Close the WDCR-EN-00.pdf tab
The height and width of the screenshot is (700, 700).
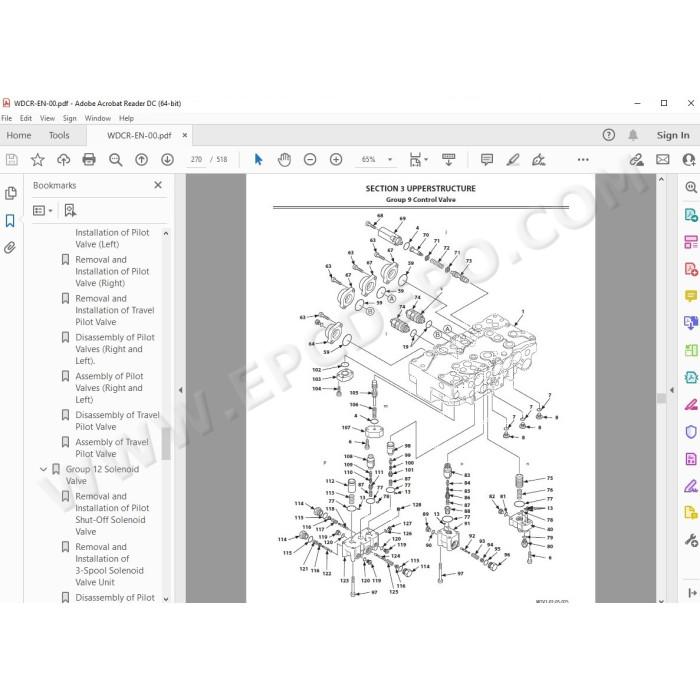pos(185,135)
